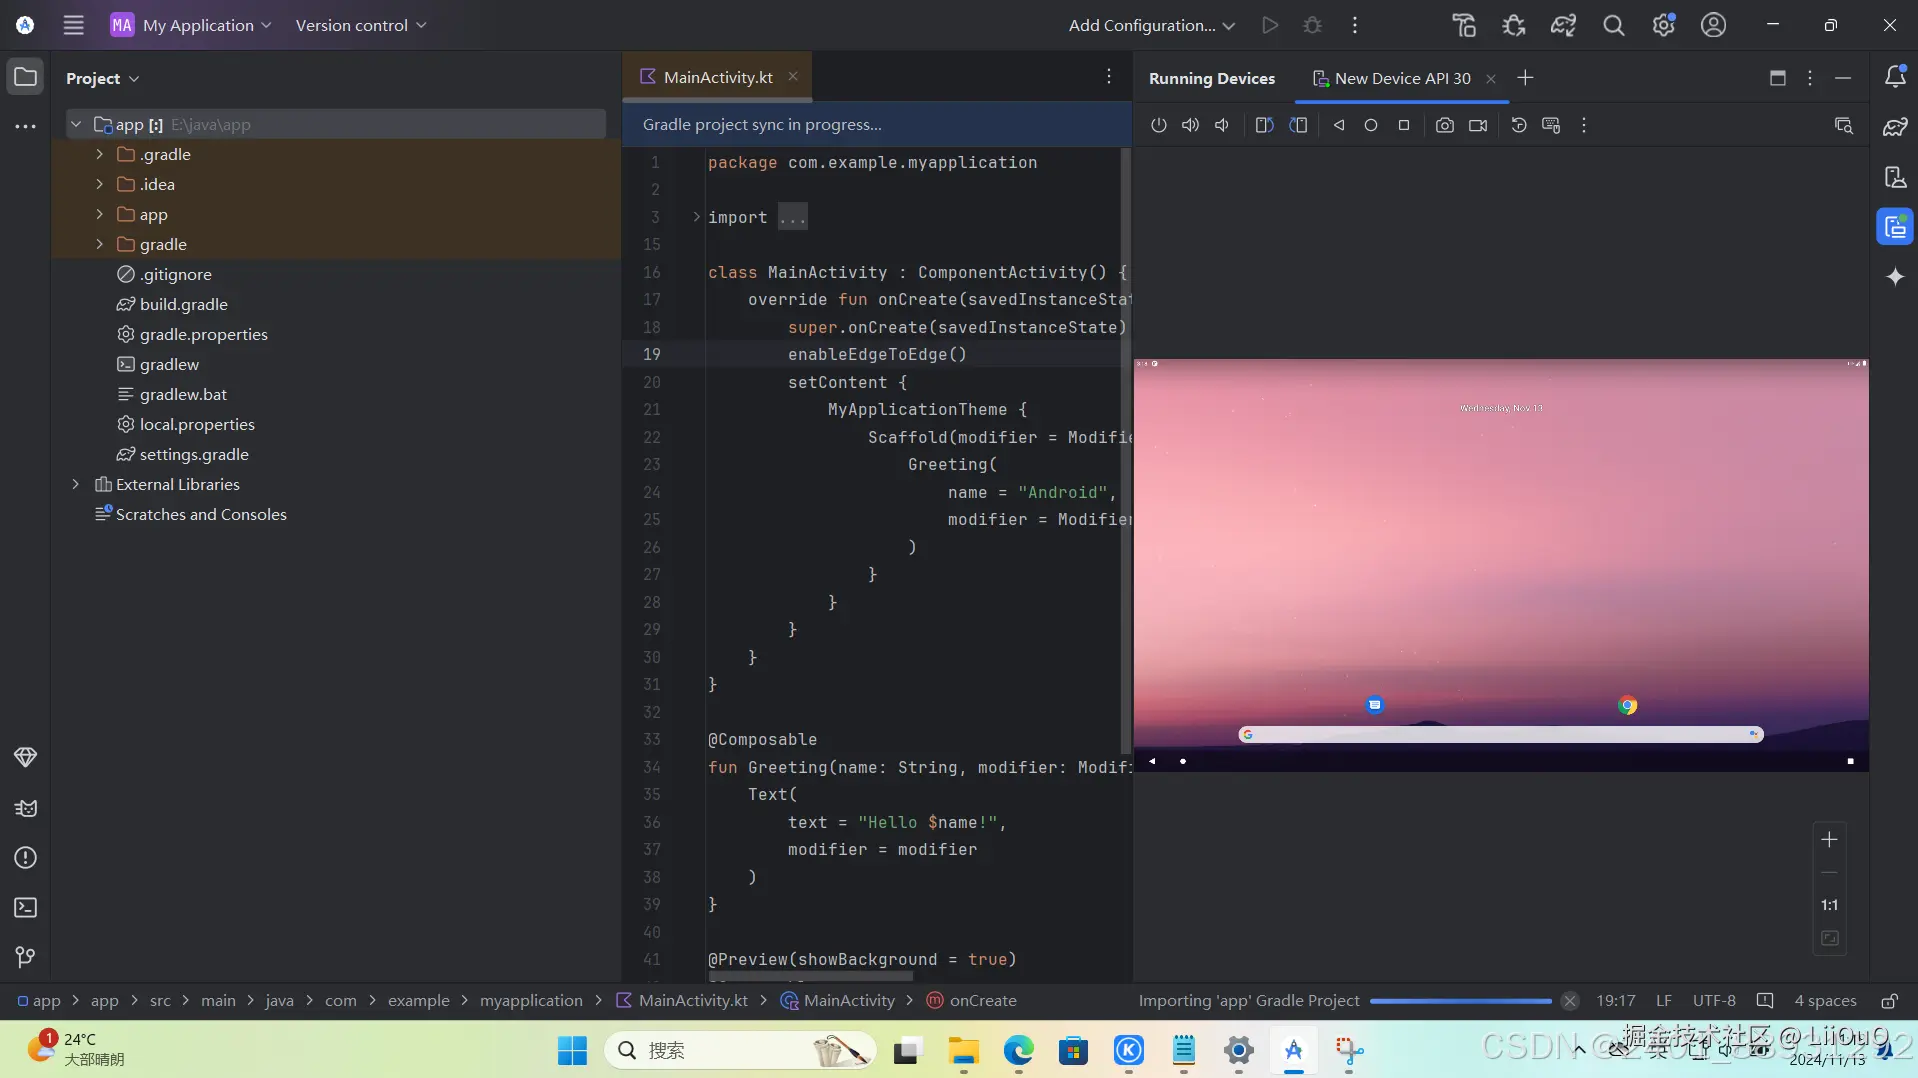Open Chrome on the emulator home screen
The width and height of the screenshot is (1918, 1078).
point(1627,705)
